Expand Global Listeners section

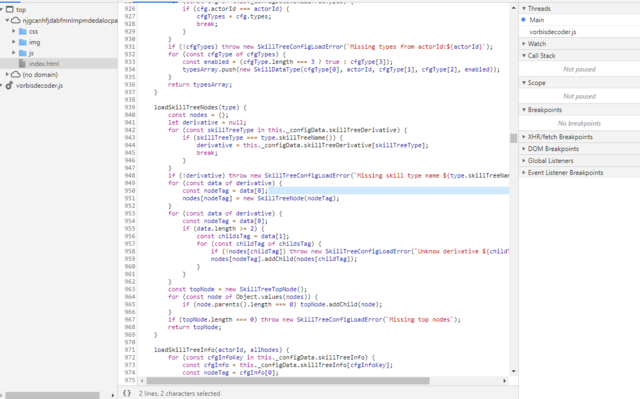(x=524, y=161)
